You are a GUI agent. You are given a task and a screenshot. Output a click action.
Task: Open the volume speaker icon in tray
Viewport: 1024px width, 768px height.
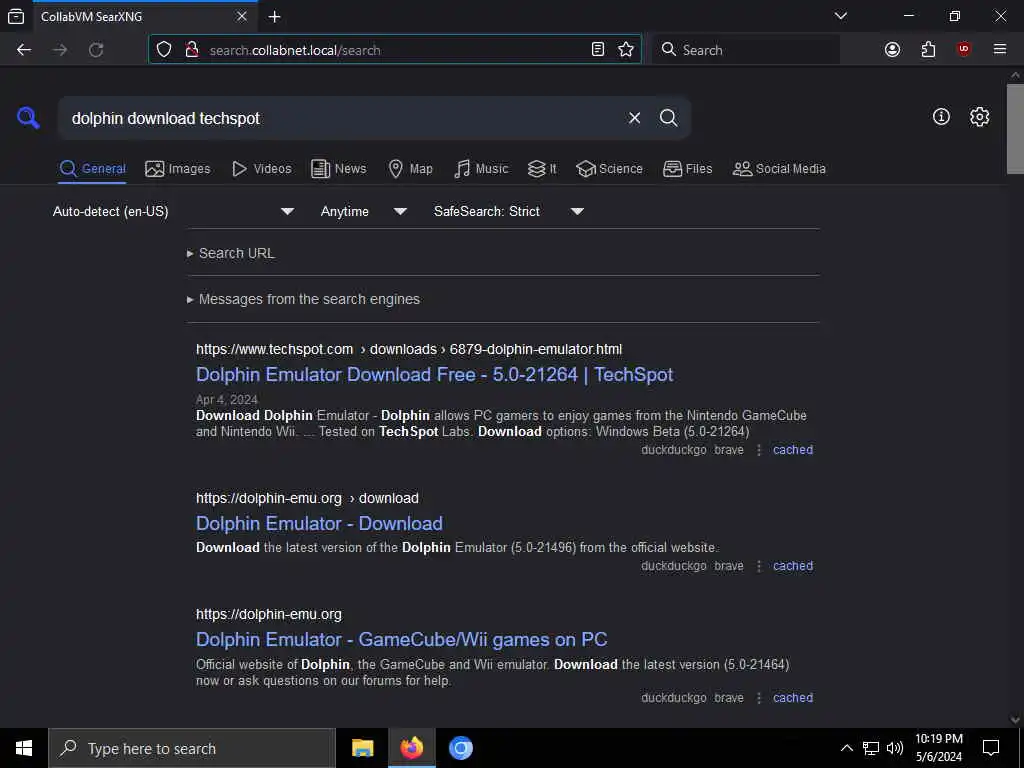(x=894, y=748)
